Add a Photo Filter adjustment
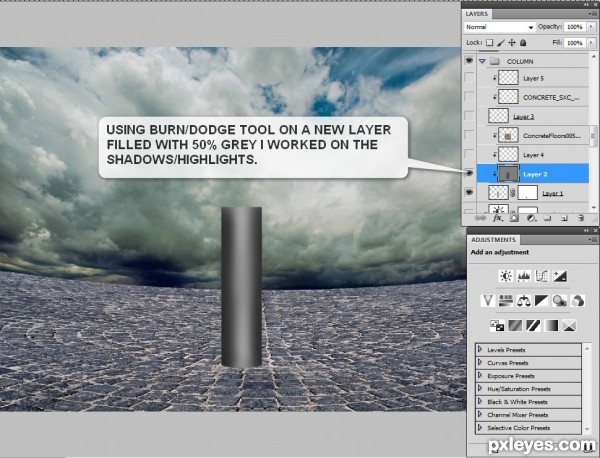The height and width of the screenshot is (458, 600). [559, 301]
